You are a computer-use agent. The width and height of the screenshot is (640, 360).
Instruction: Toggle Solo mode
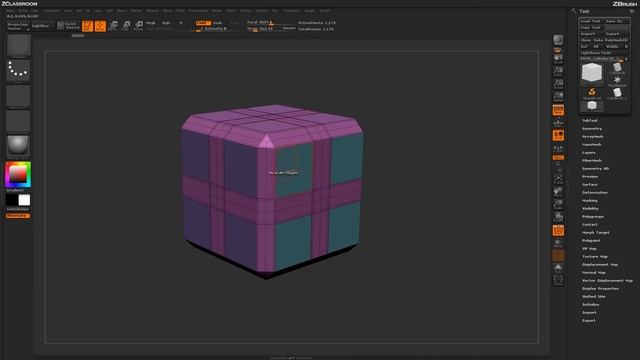(x=558, y=268)
